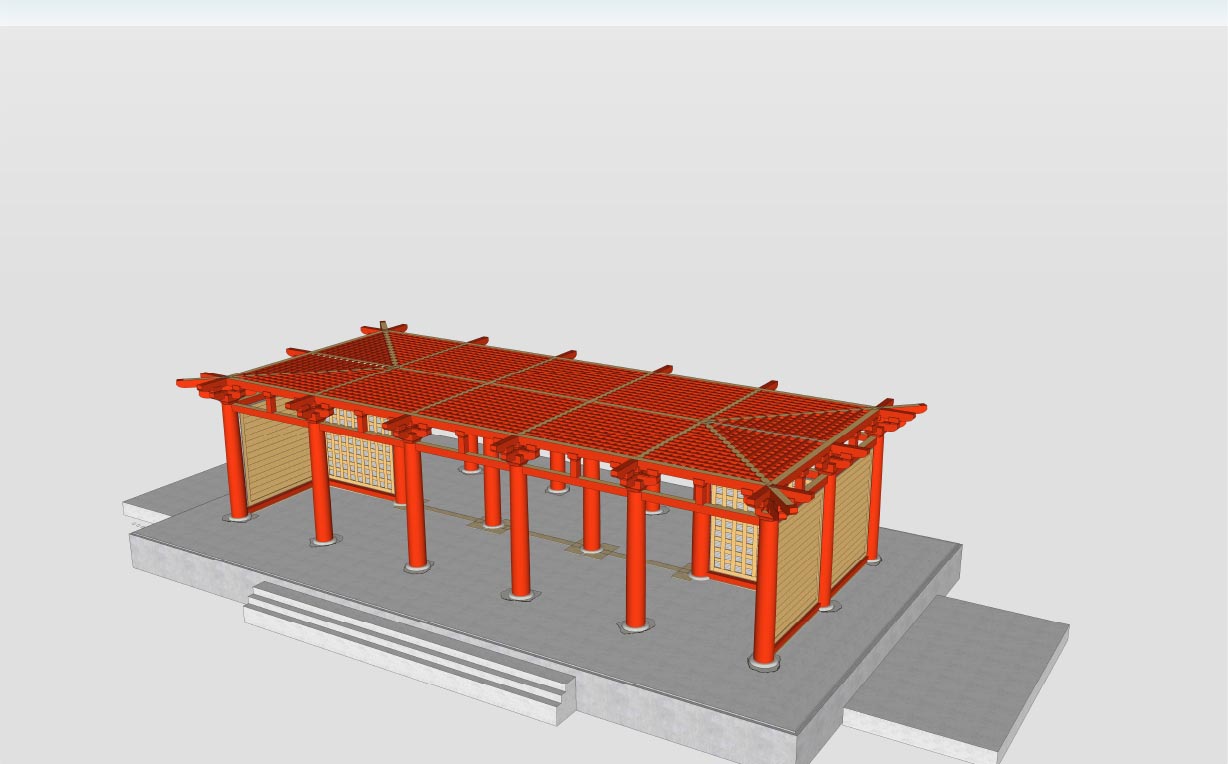Select the left end wooden wall panel
Image resolution: width=1228 pixels, height=764 pixels.
coord(275,460)
